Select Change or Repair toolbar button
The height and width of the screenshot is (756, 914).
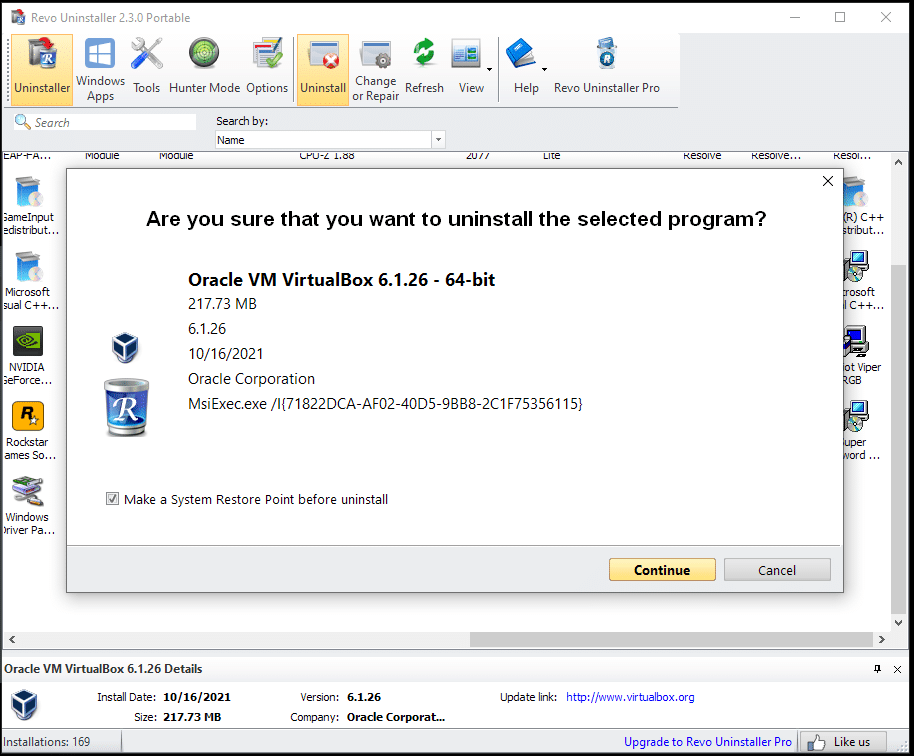(375, 69)
